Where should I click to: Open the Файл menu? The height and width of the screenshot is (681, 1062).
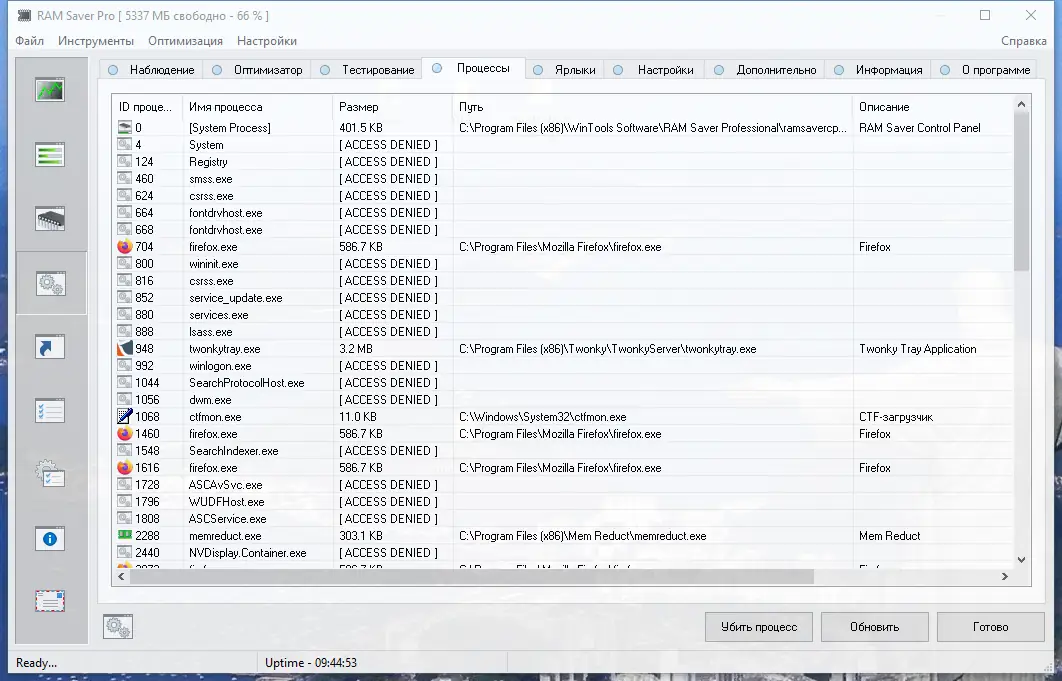(x=30, y=41)
